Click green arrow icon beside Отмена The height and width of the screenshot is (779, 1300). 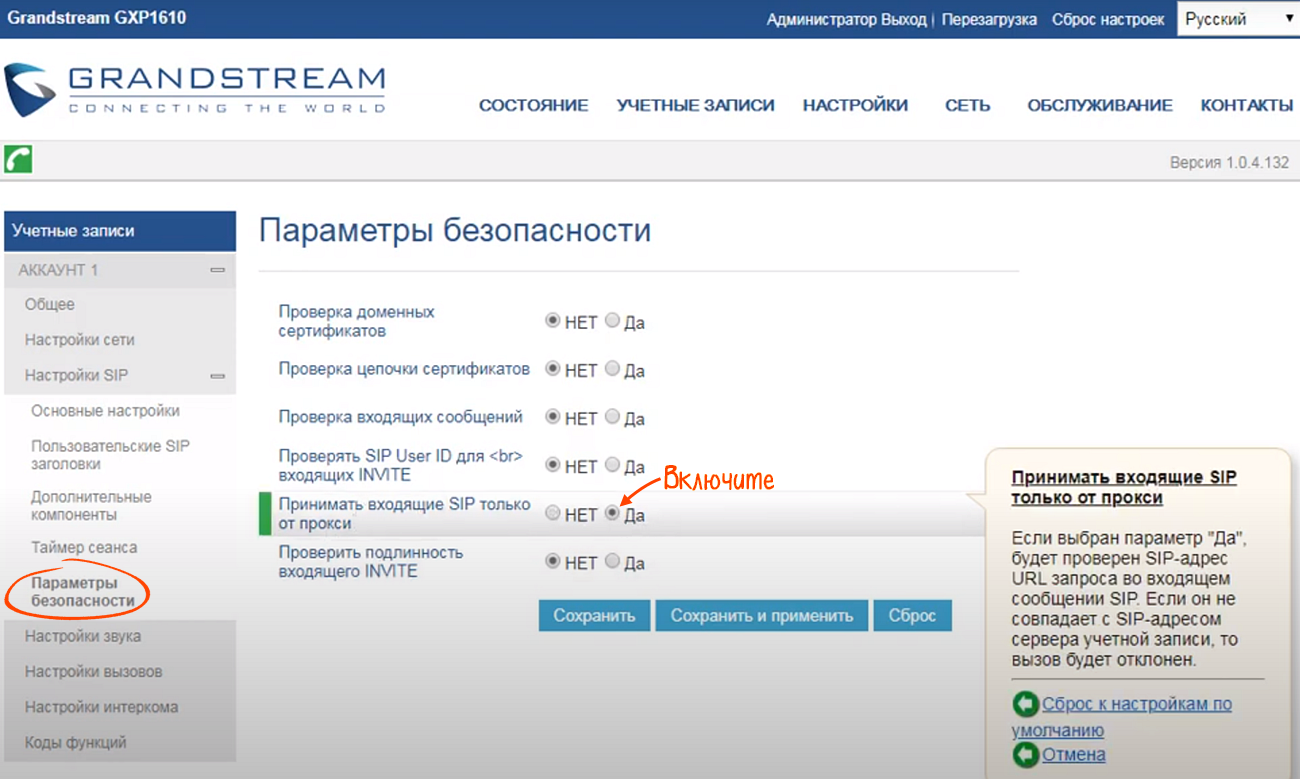tap(1025, 754)
